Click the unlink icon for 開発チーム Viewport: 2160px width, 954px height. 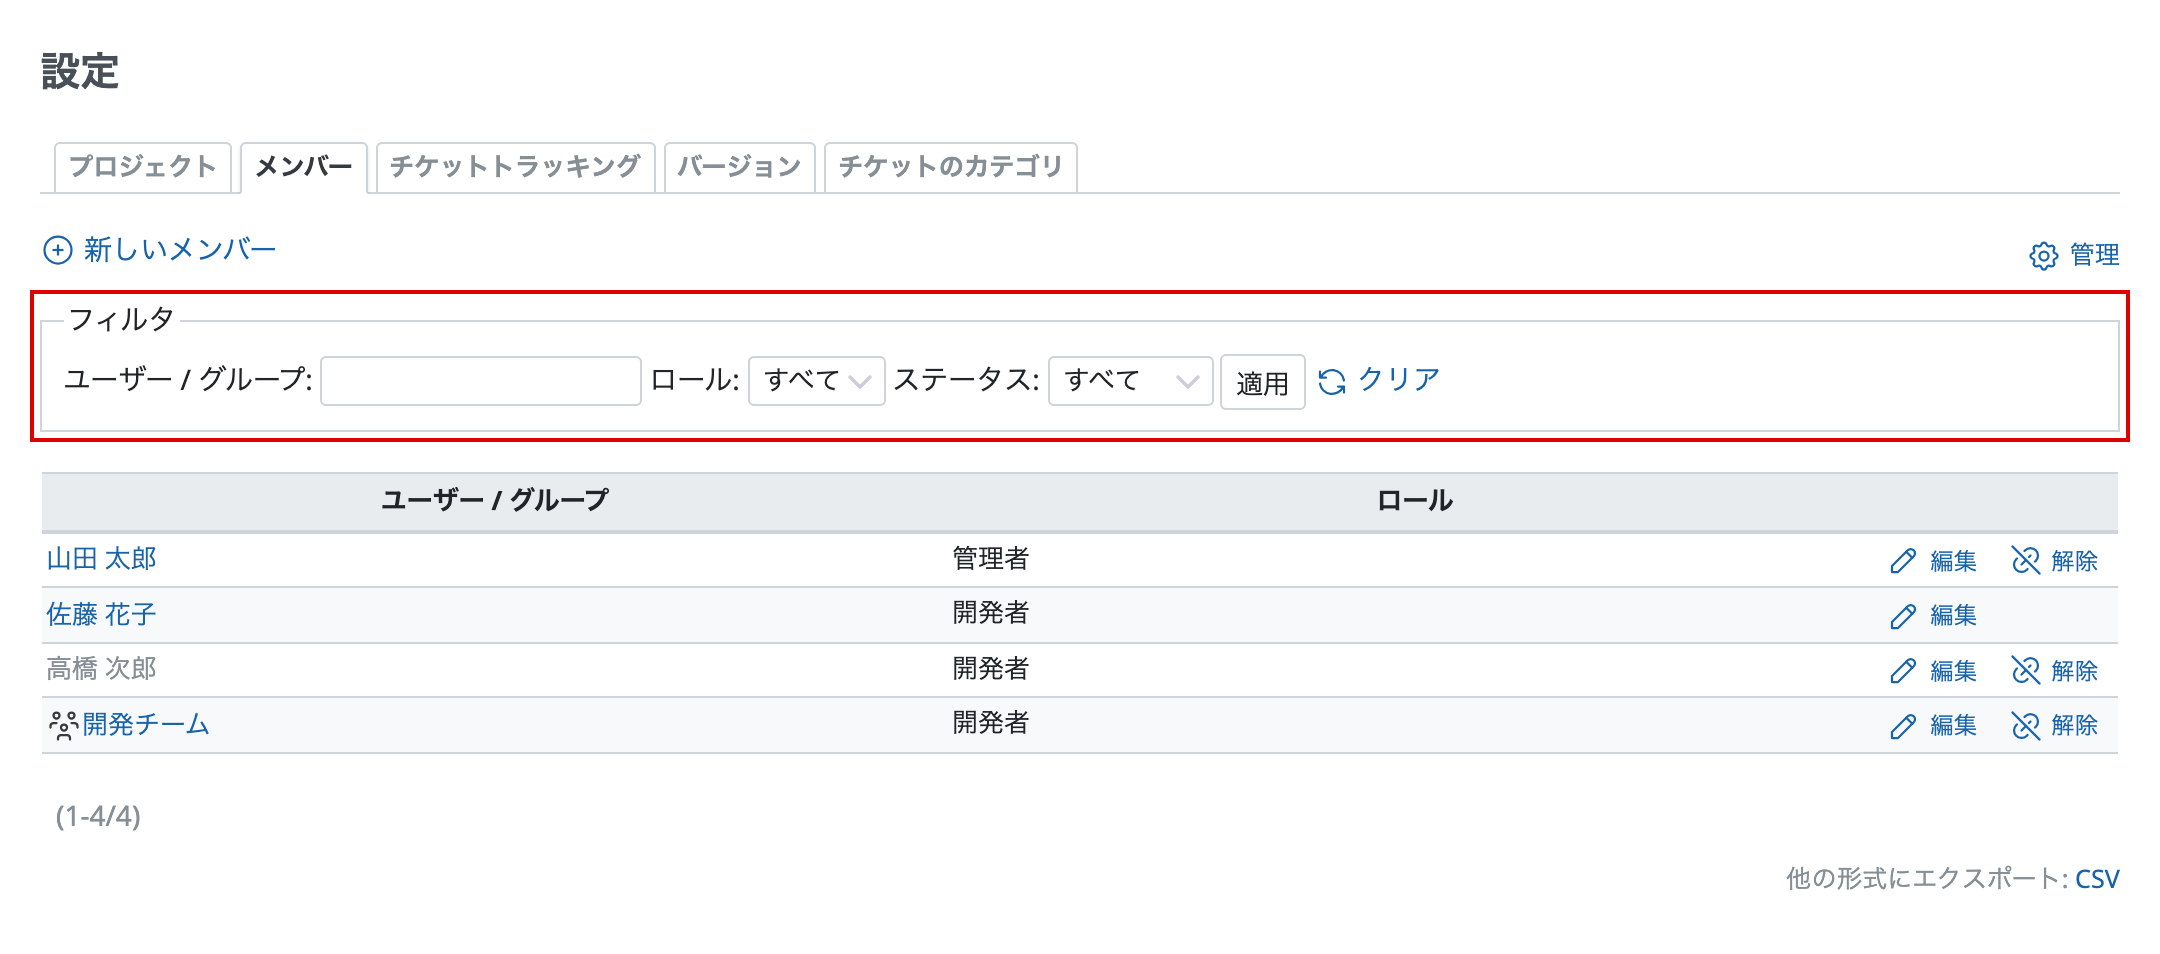tap(2025, 726)
